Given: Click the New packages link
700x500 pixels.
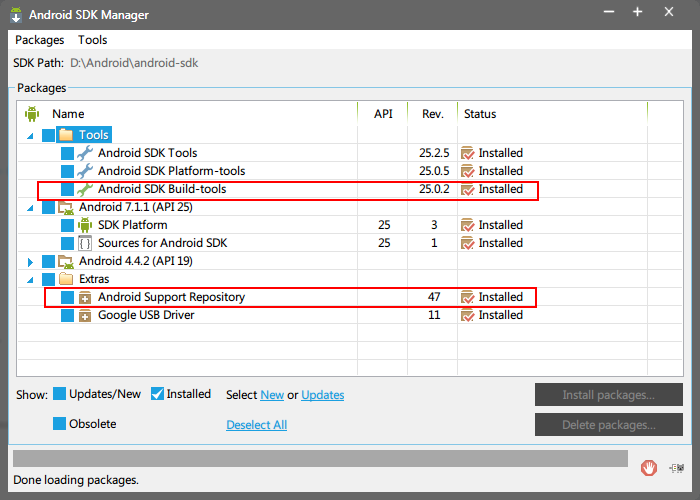Looking at the screenshot, I should point(272,395).
